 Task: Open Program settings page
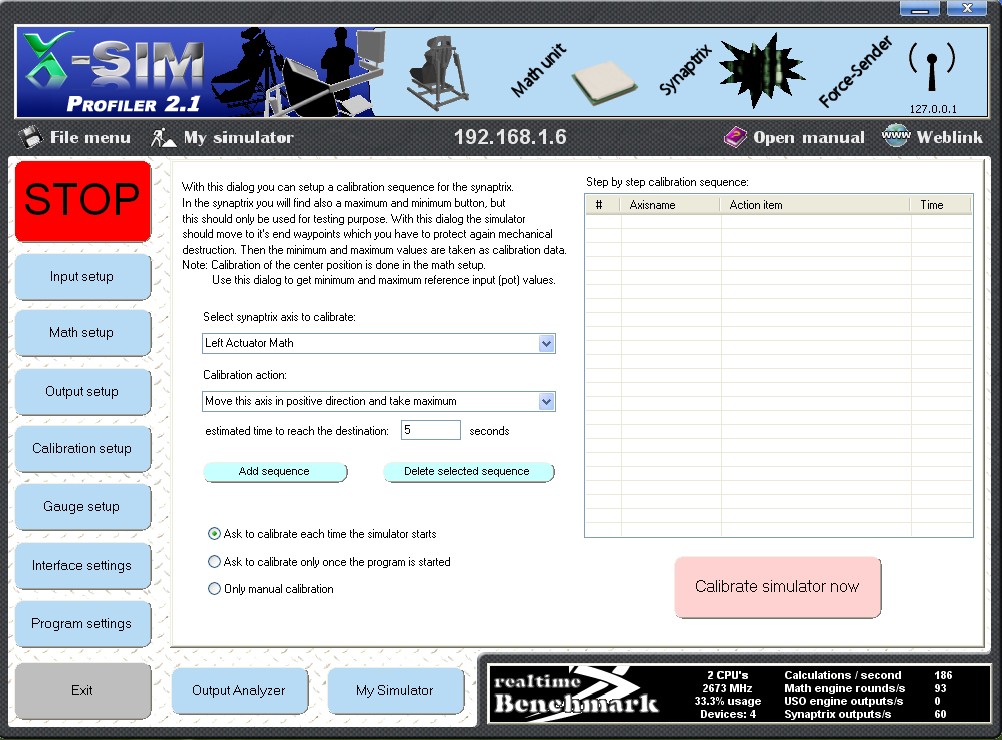[x=82, y=624]
